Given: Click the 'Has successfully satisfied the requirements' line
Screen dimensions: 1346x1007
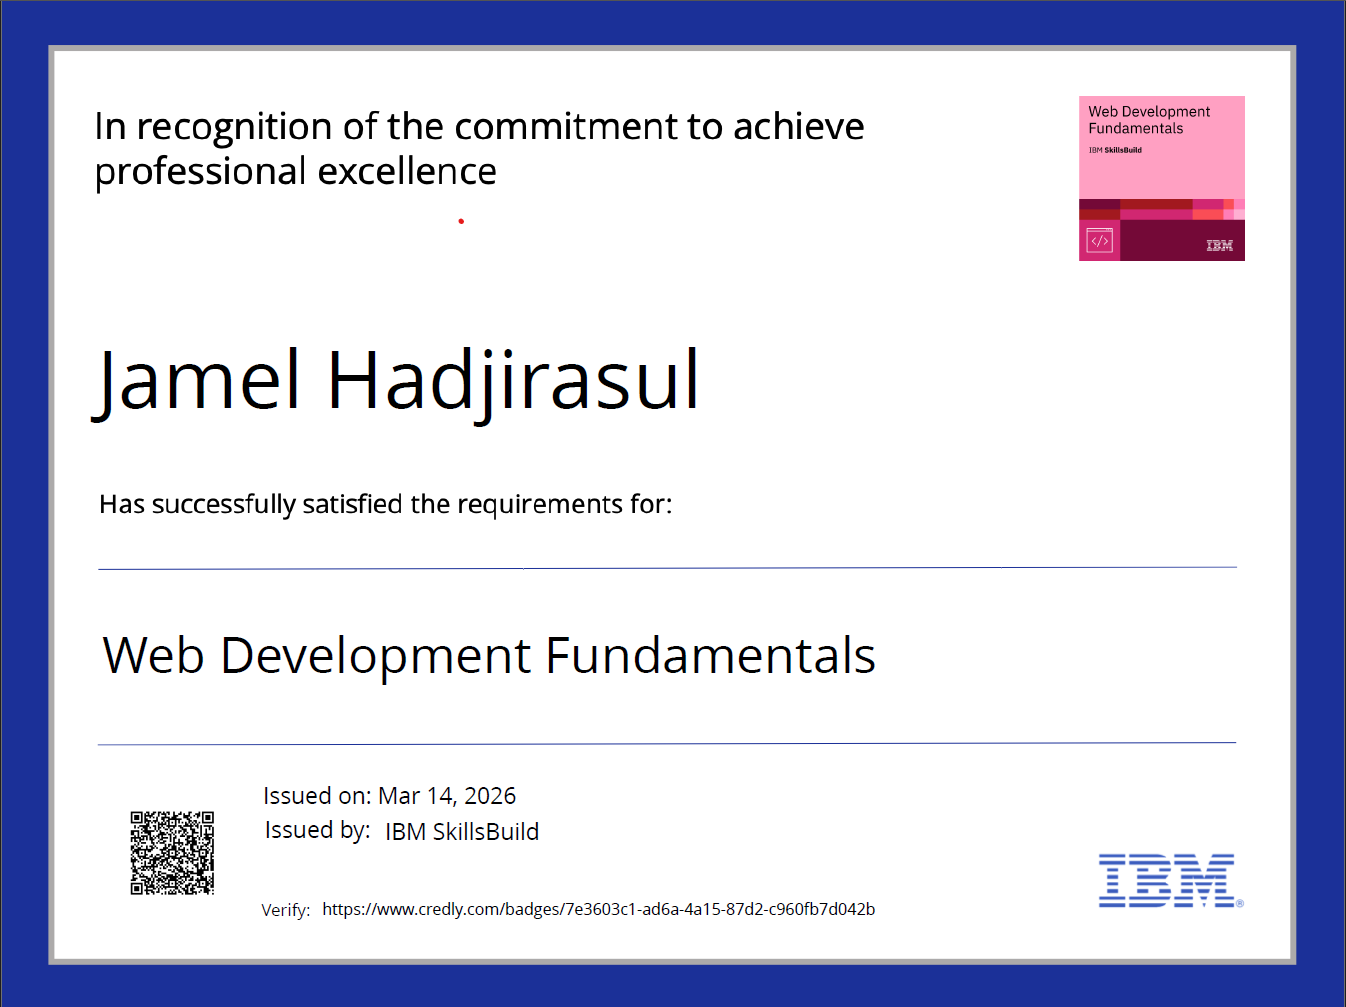Looking at the screenshot, I should click(385, 504).
